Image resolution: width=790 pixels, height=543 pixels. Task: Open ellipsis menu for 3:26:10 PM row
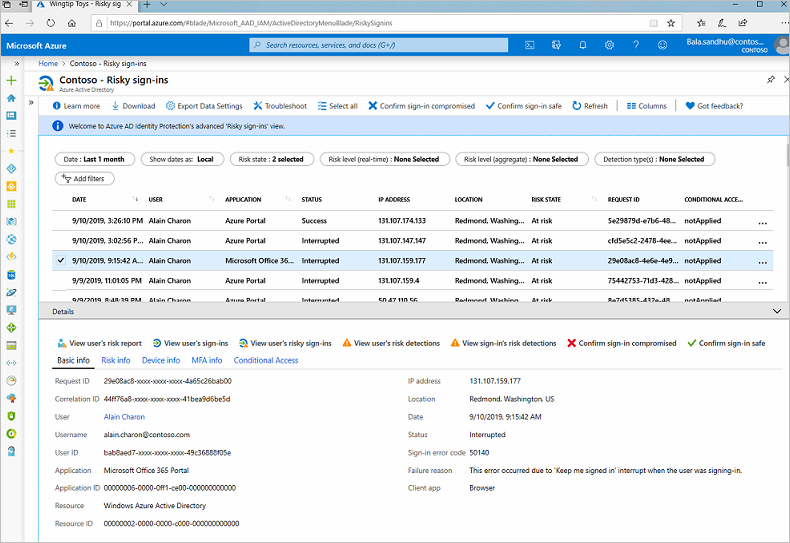pos(762,222)
